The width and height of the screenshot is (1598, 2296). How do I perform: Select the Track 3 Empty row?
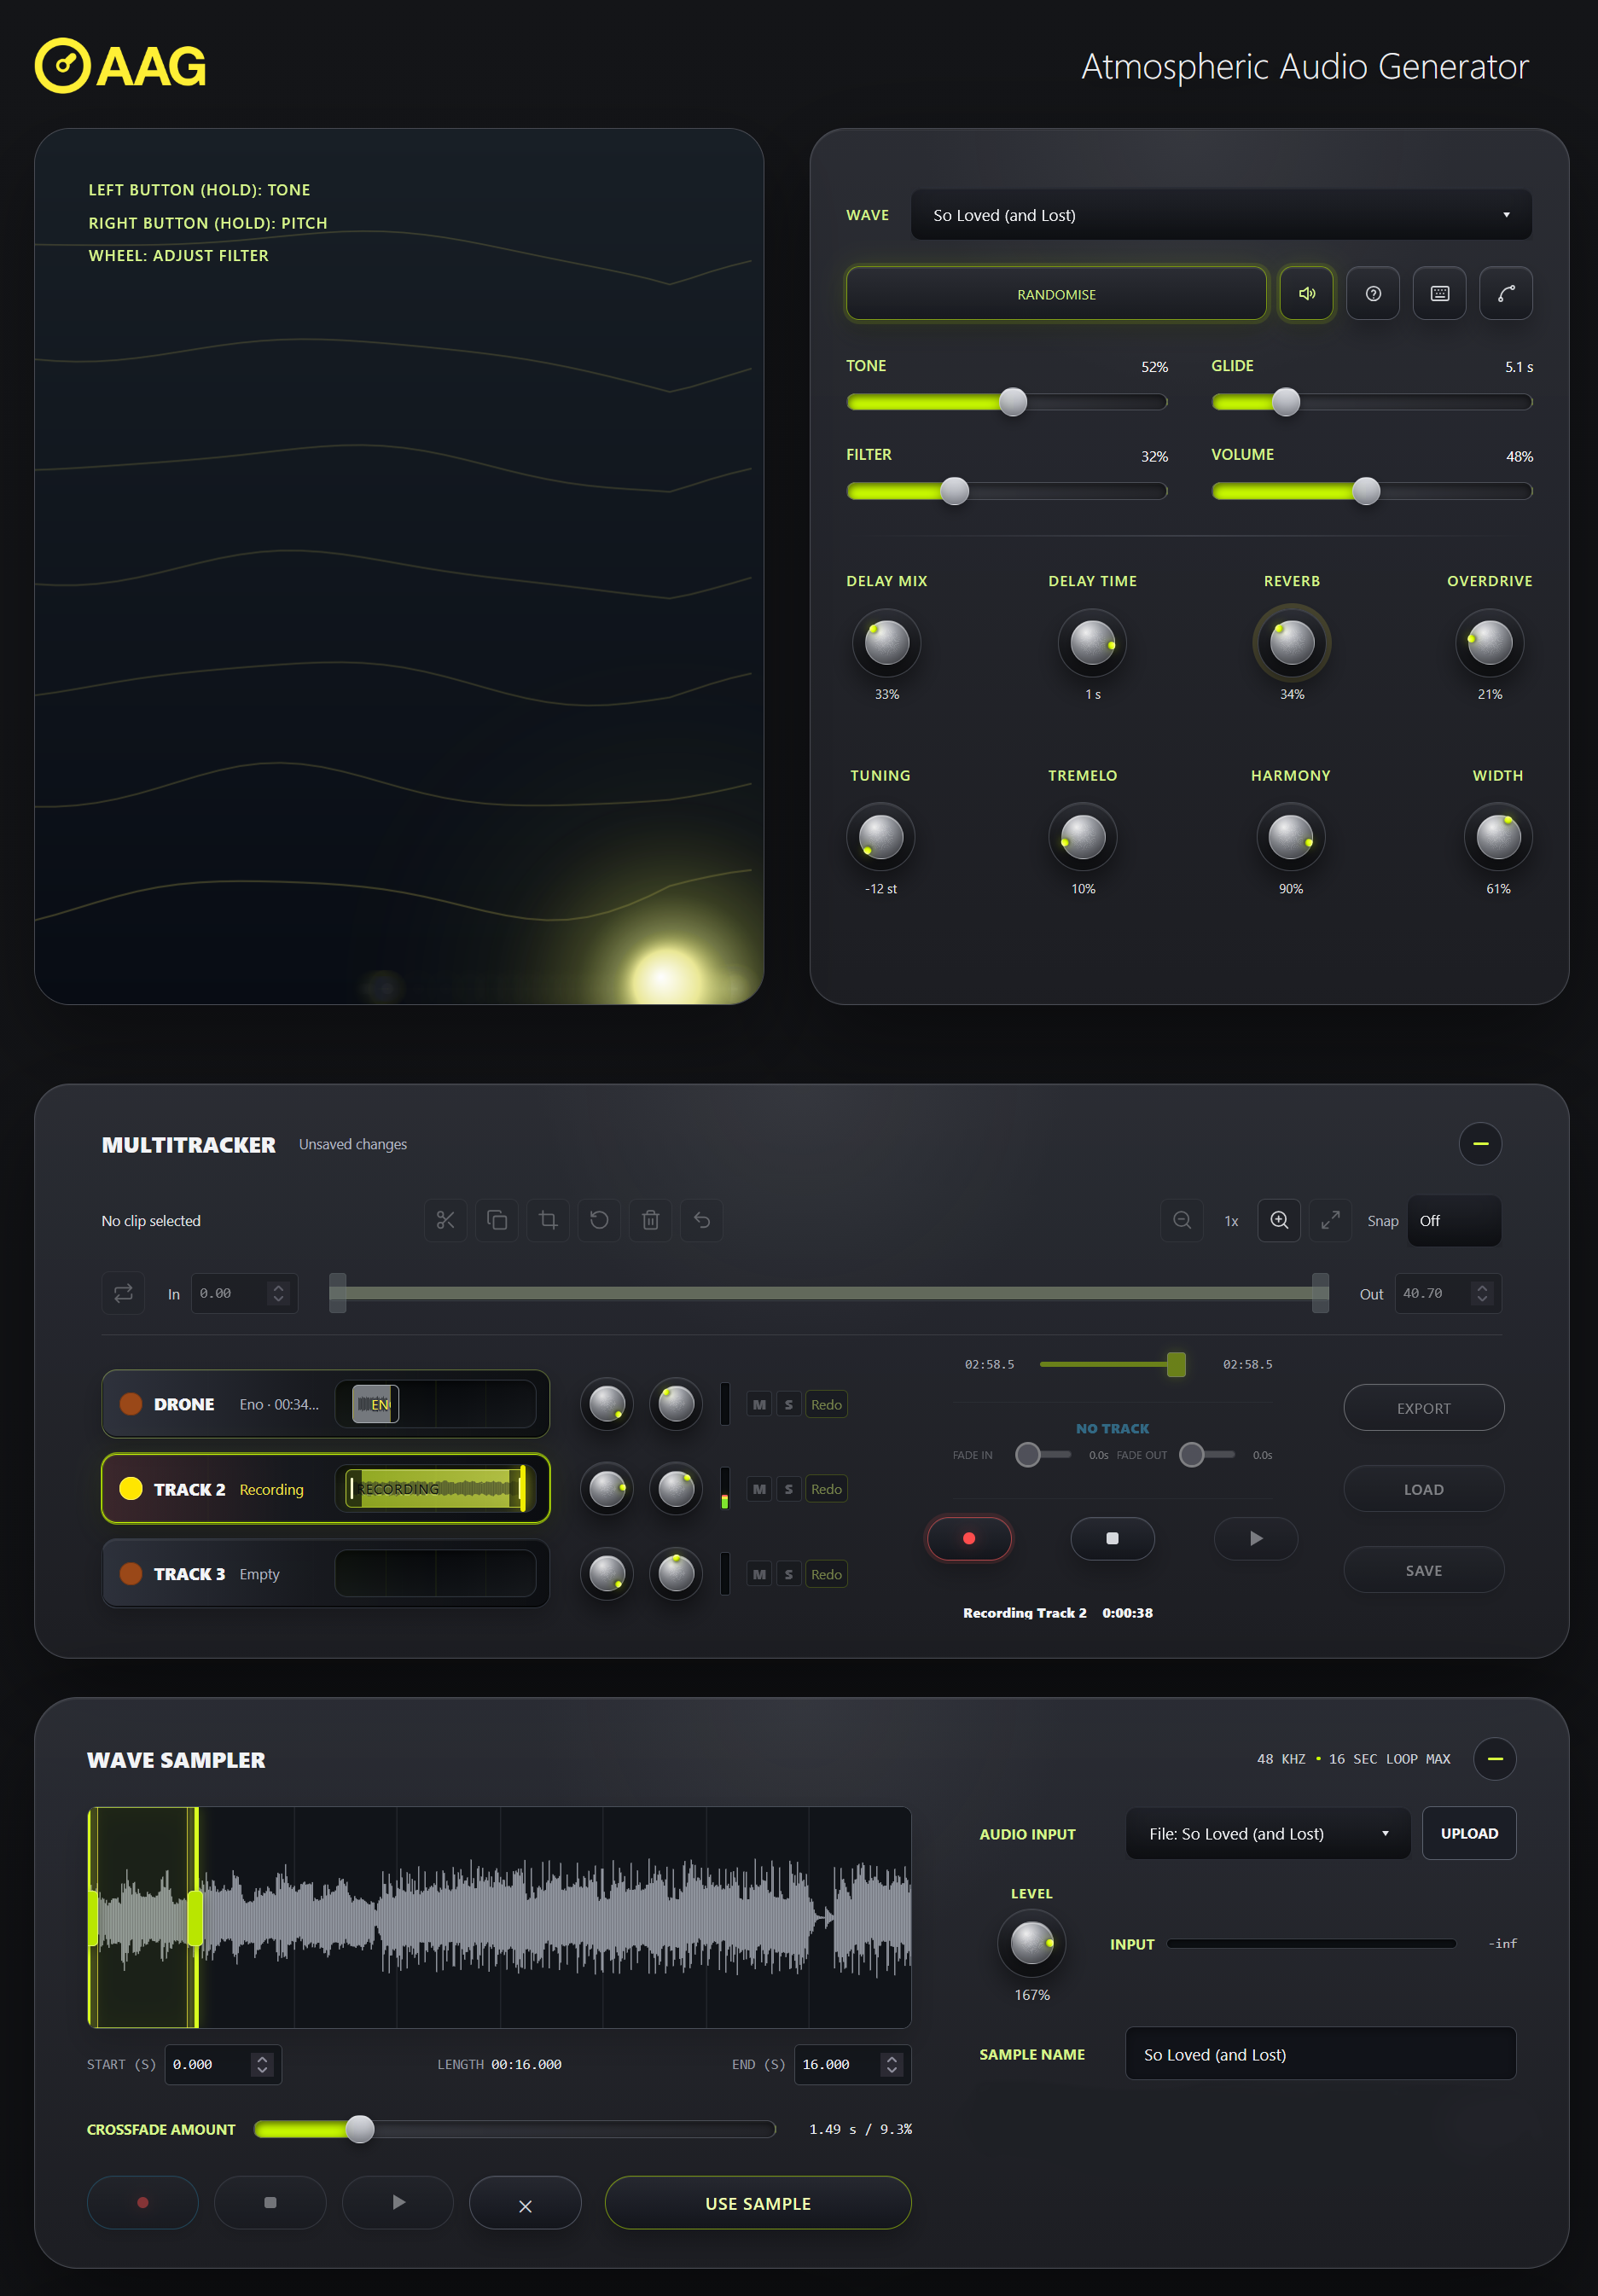tap(325, 1573)
